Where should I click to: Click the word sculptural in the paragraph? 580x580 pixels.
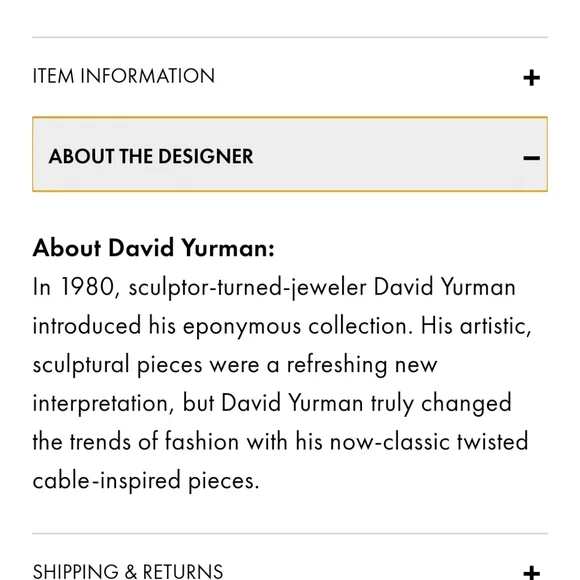point(81,365)
